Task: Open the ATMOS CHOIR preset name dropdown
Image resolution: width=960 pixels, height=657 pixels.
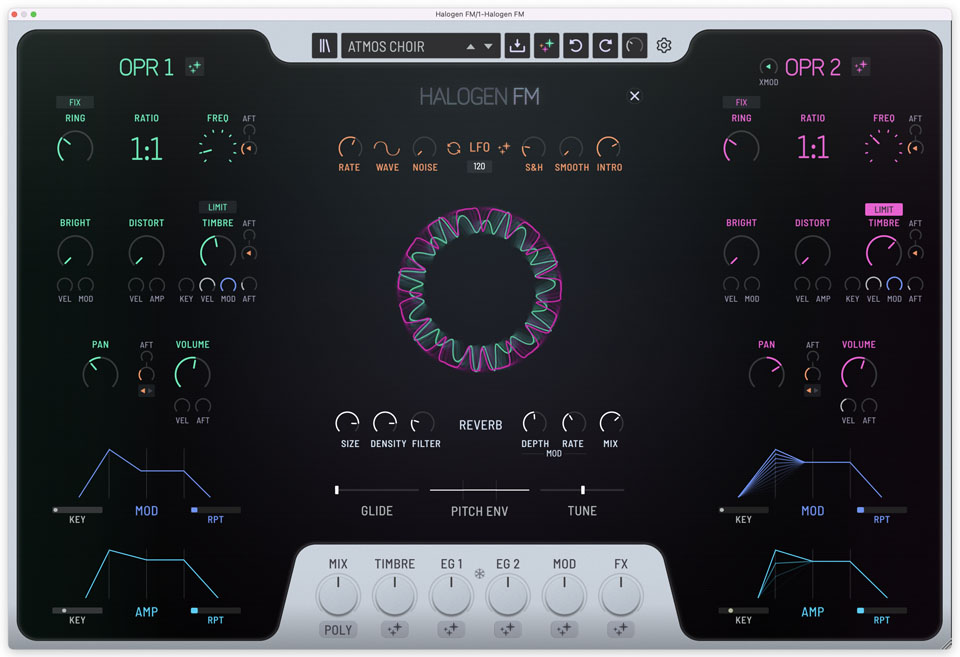Action: [x=421, y=46]
